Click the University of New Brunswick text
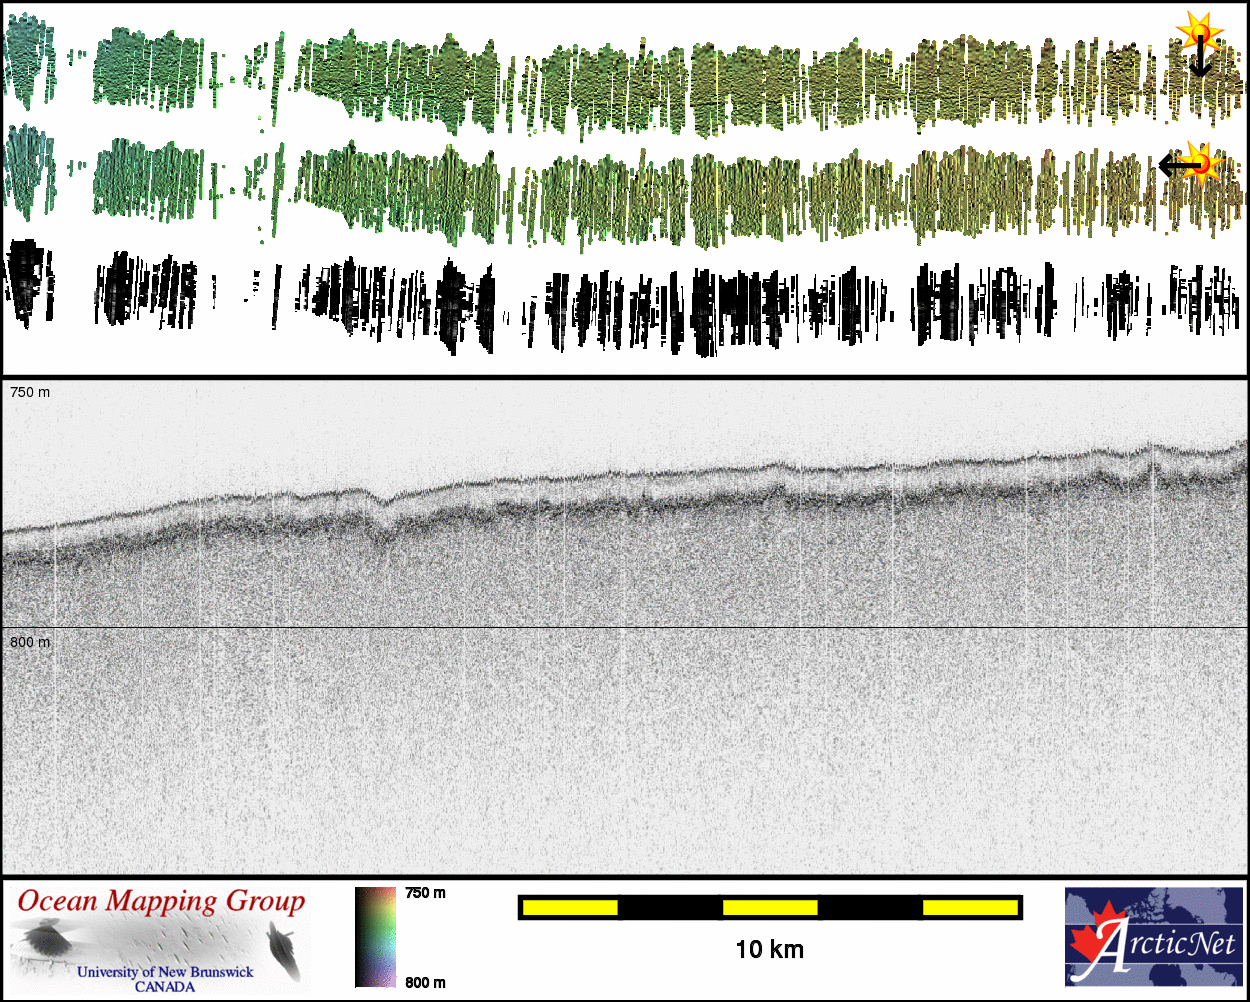 click(x=165, y=971)
